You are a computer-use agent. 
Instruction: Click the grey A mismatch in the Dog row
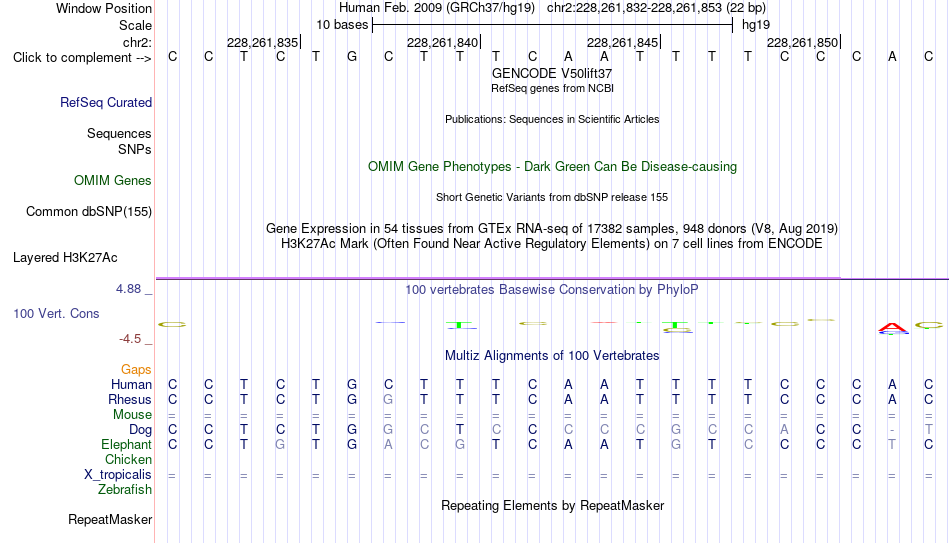(x=784, y=430)
